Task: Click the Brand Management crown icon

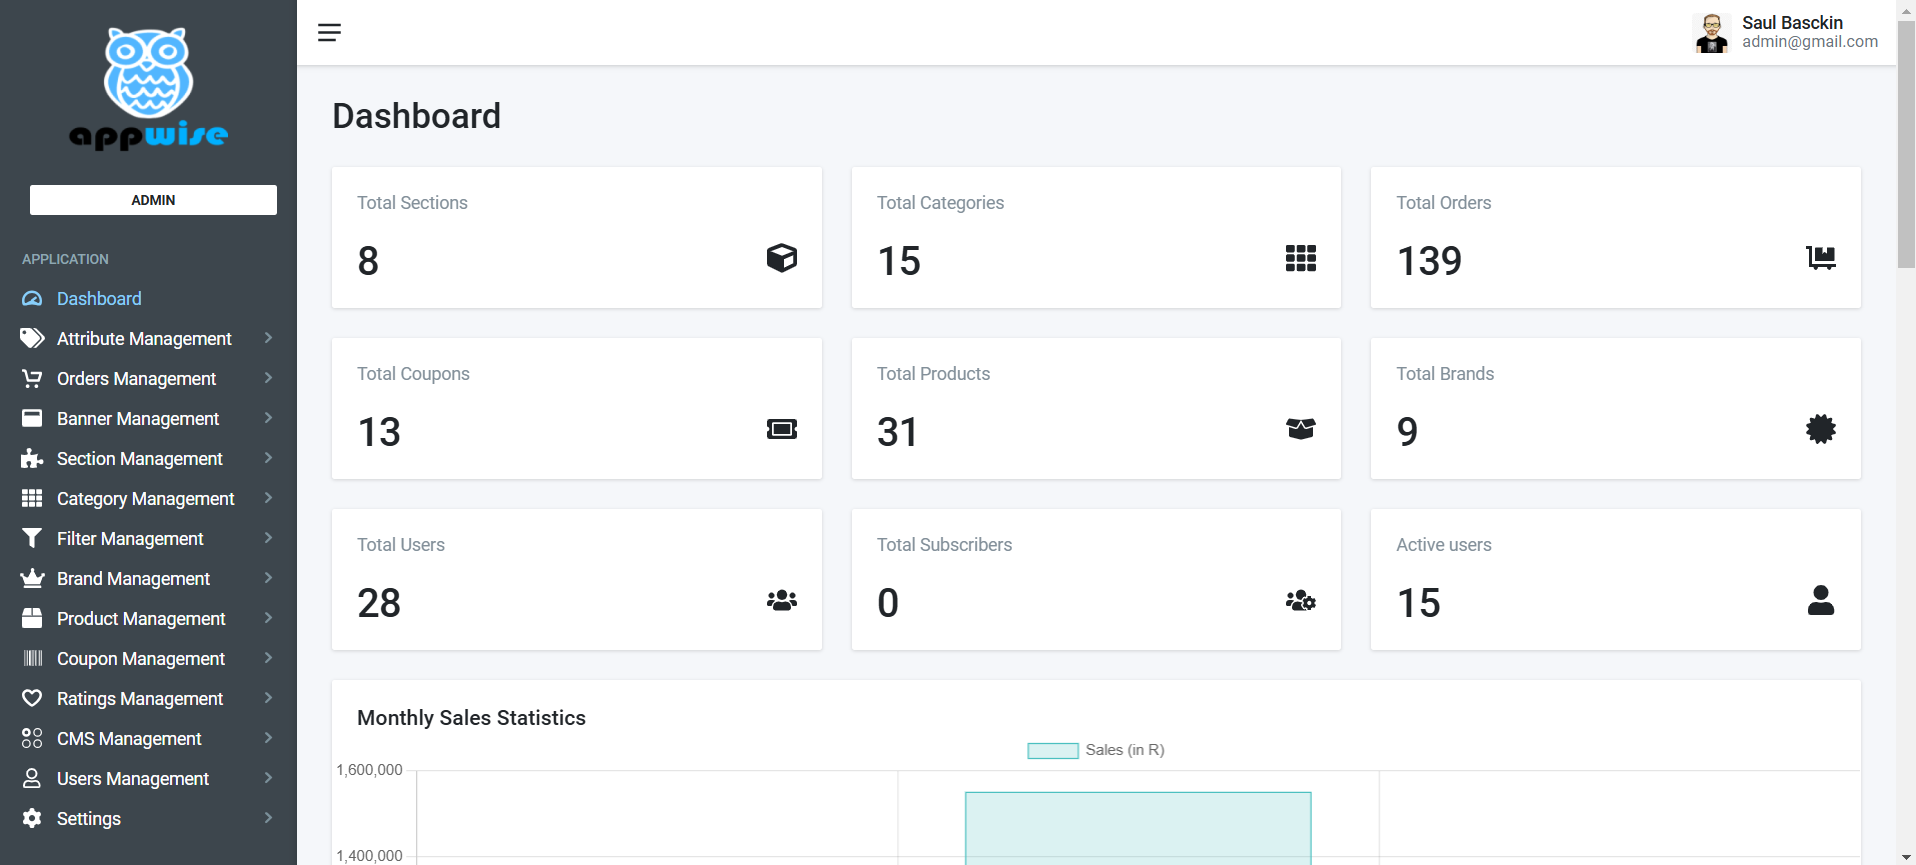Action: [32, 578]
